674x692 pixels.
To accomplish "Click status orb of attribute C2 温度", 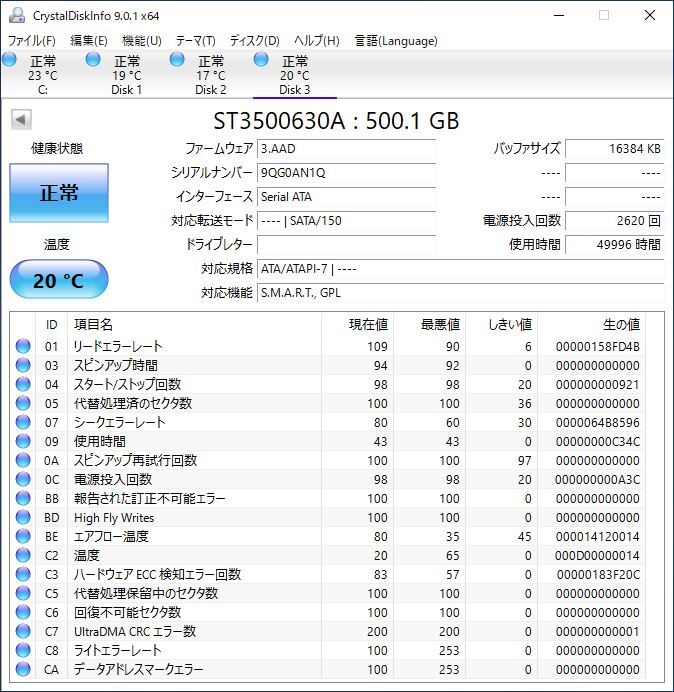I will 23,555.
